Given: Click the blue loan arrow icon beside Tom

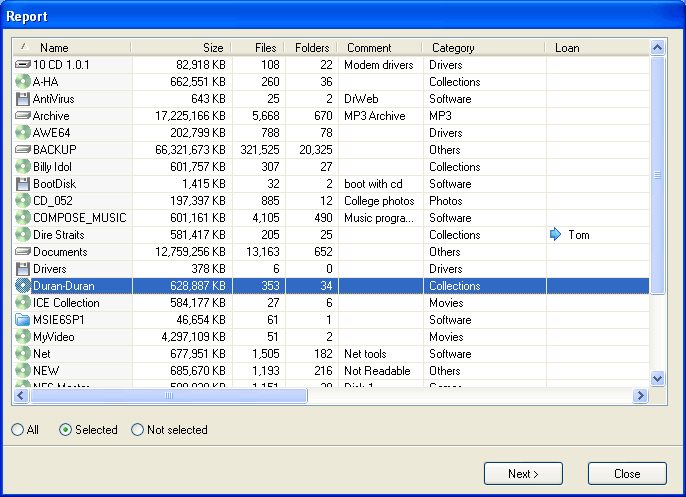Looking at the screenshot, I should (556, 235).
